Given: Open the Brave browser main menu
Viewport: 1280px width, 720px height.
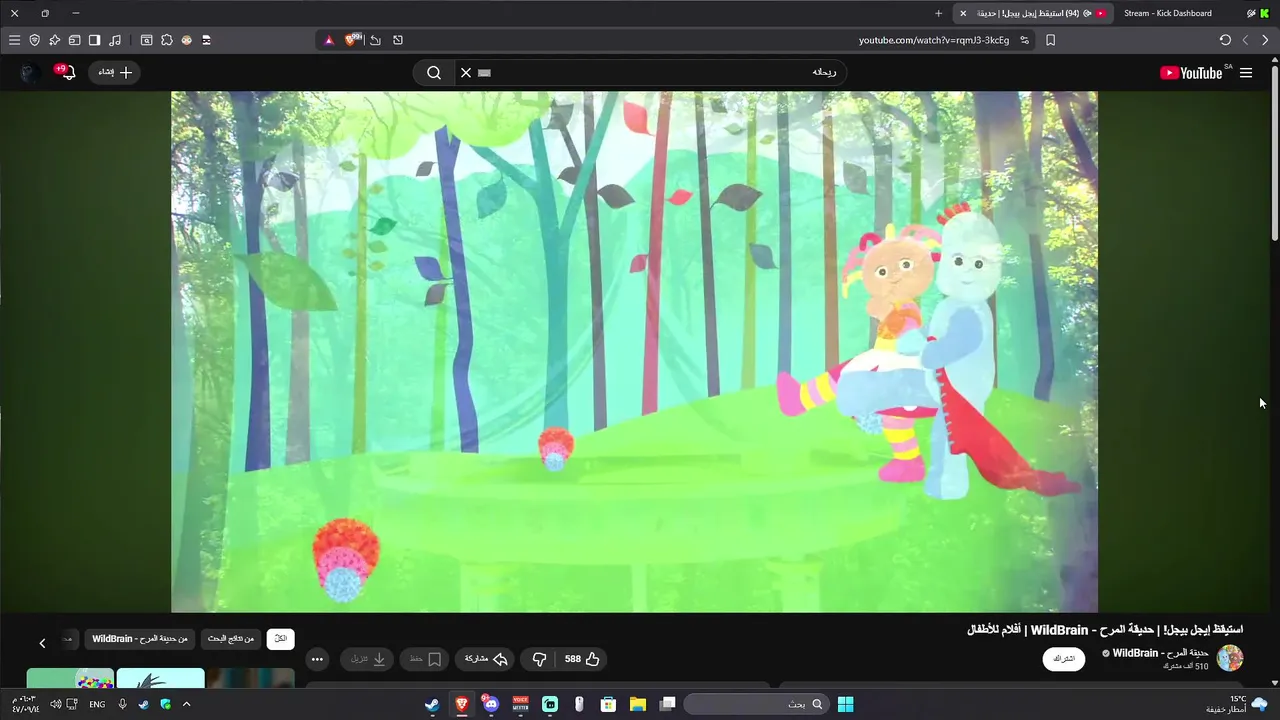Looking at the screenshot, I should 14,40.
